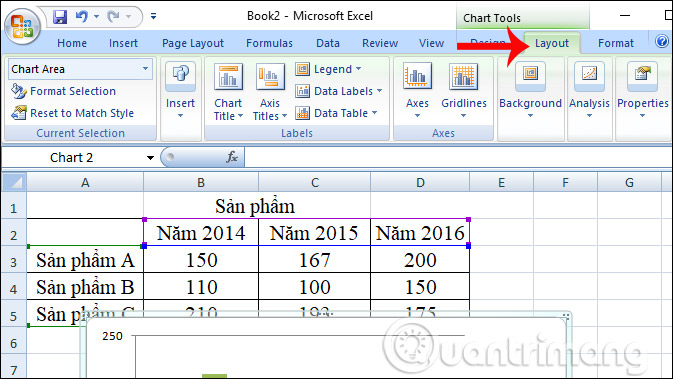Screen dimensions: 673x379
Task: Click the chart's 250 axis label
Action: (x=112, y=336)
